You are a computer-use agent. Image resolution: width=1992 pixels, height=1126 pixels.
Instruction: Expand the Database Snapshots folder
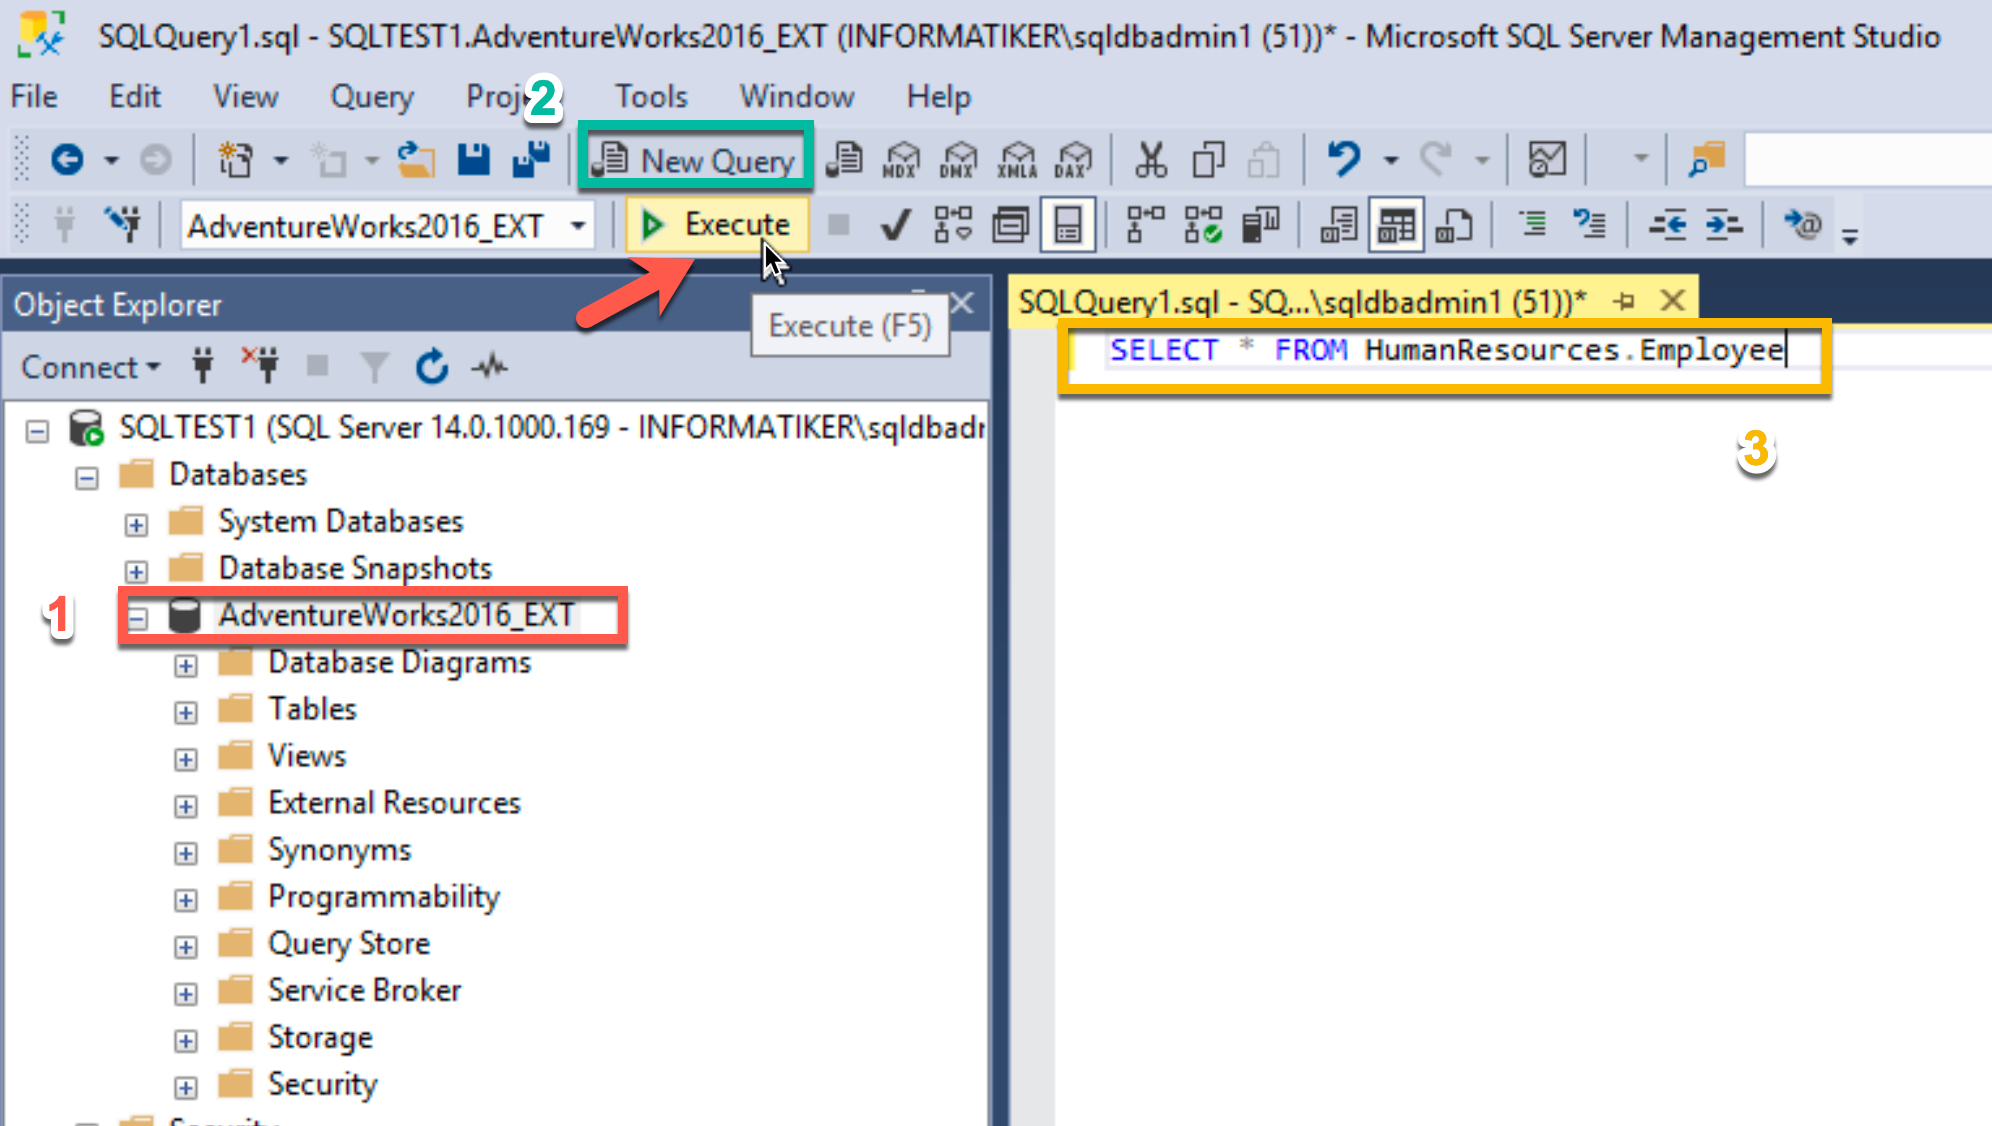[137, 572]
